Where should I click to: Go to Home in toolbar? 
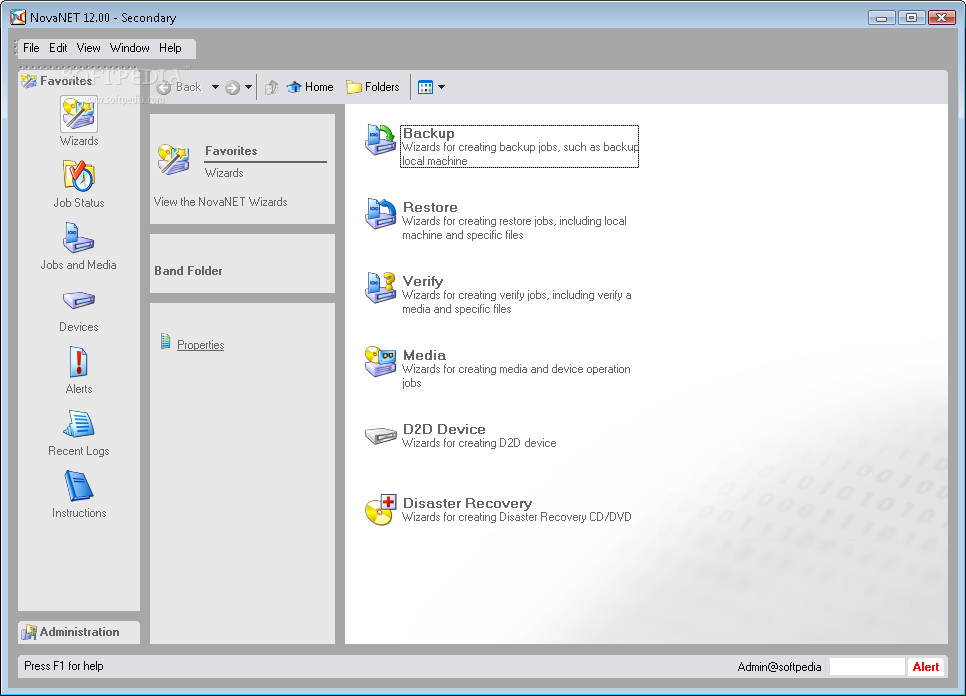tap(310, 87)
